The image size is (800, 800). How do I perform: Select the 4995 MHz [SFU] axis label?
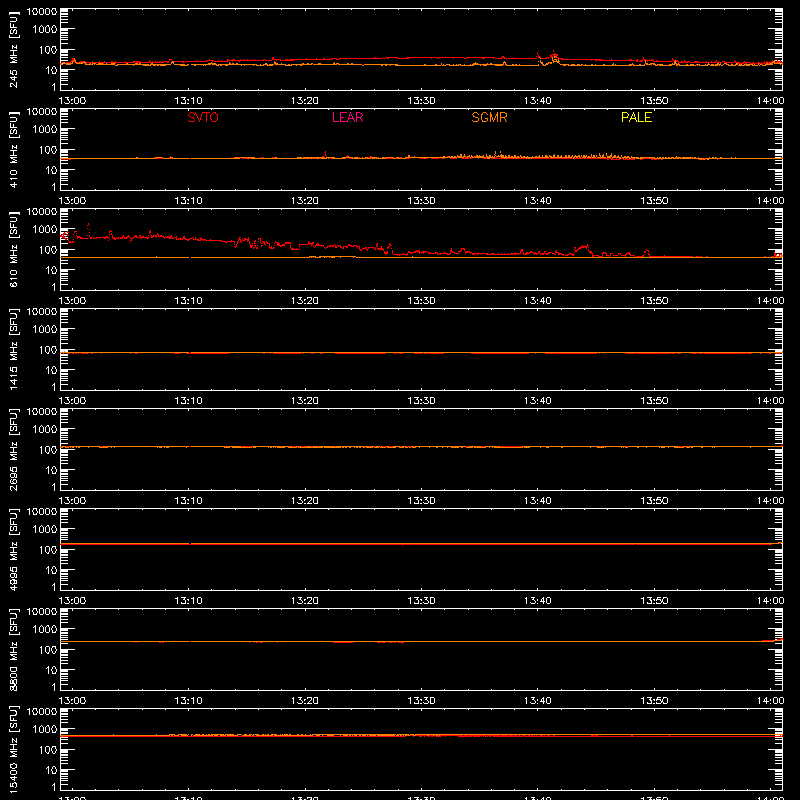(14, 549)
